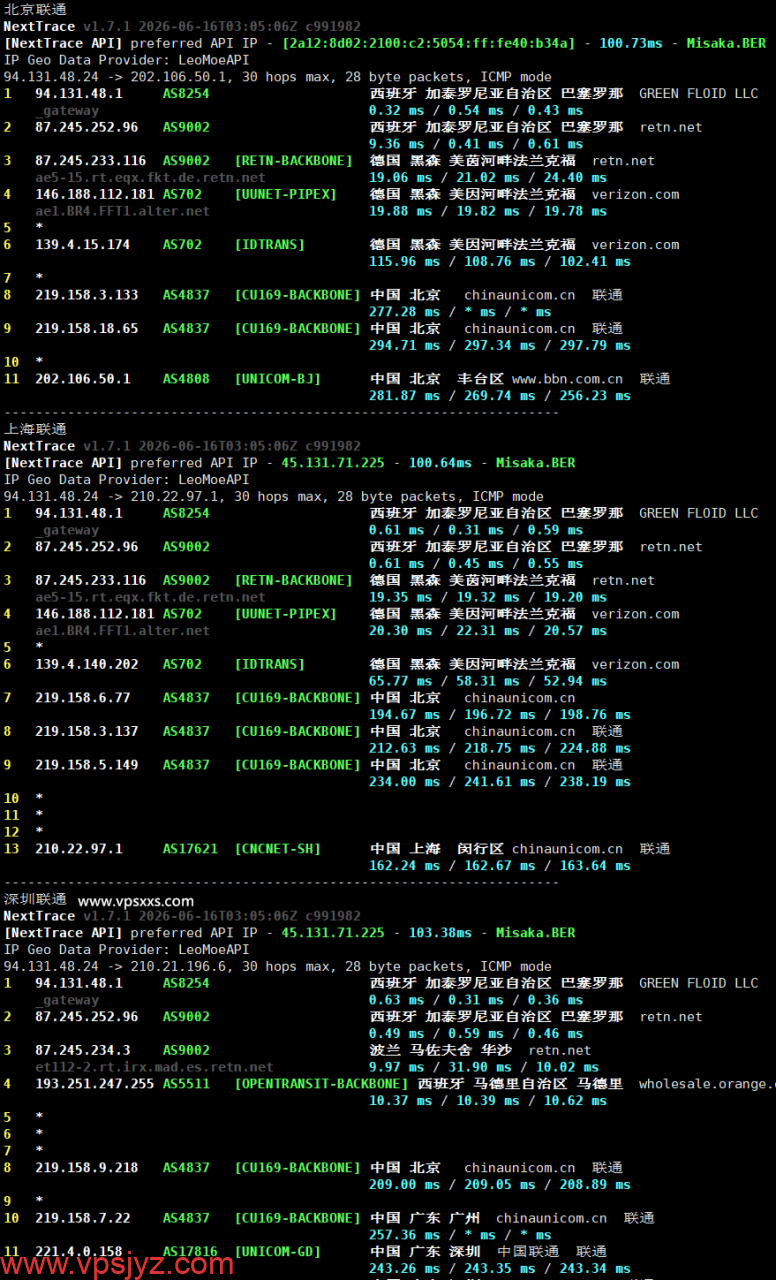Screen dimensions: 776x1280
Task: Select the 194.67 ms latency value
Action: (x=404, y=715)
